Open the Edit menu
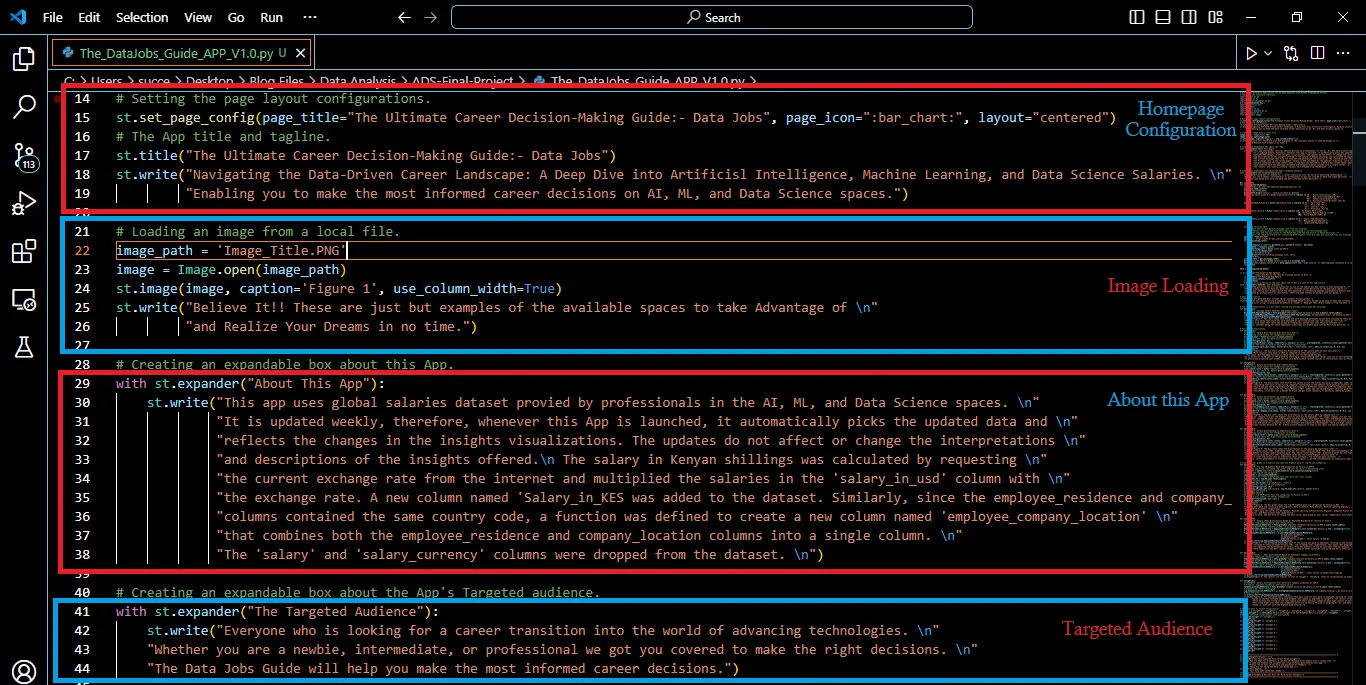This screenshot has height=685, width=1366. (89, 17)
